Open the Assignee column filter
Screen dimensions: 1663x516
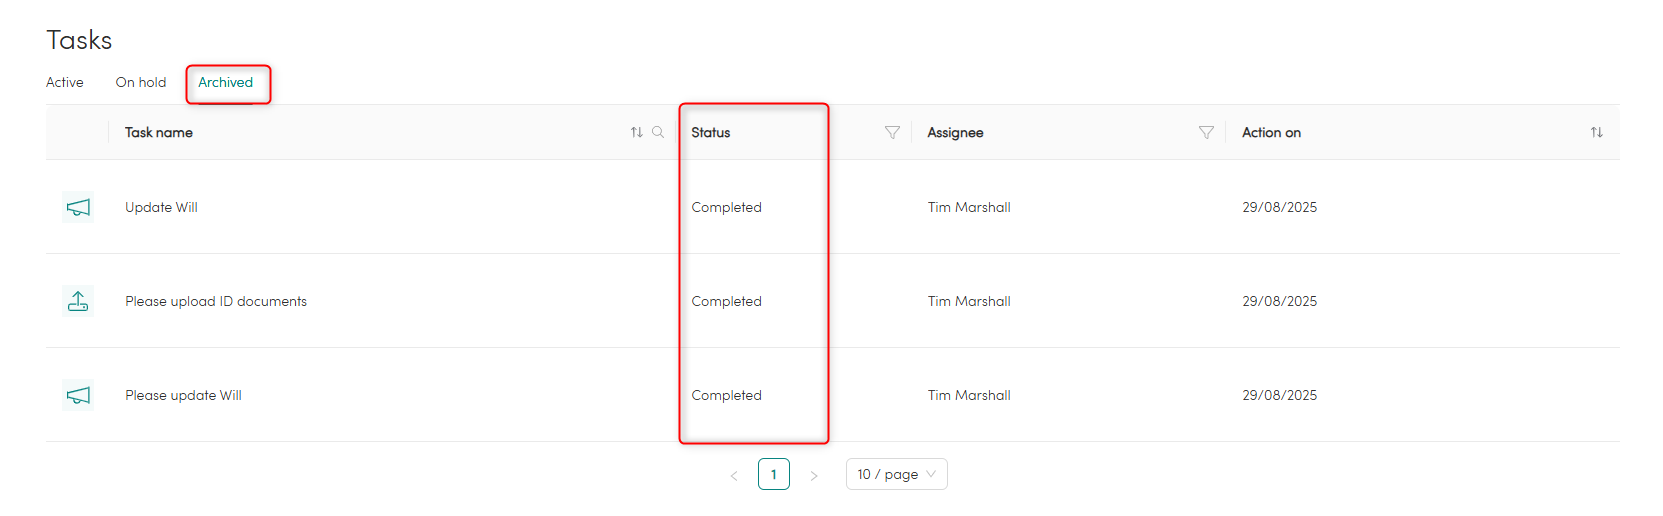pyautogui.click(x=1206, y=132)
